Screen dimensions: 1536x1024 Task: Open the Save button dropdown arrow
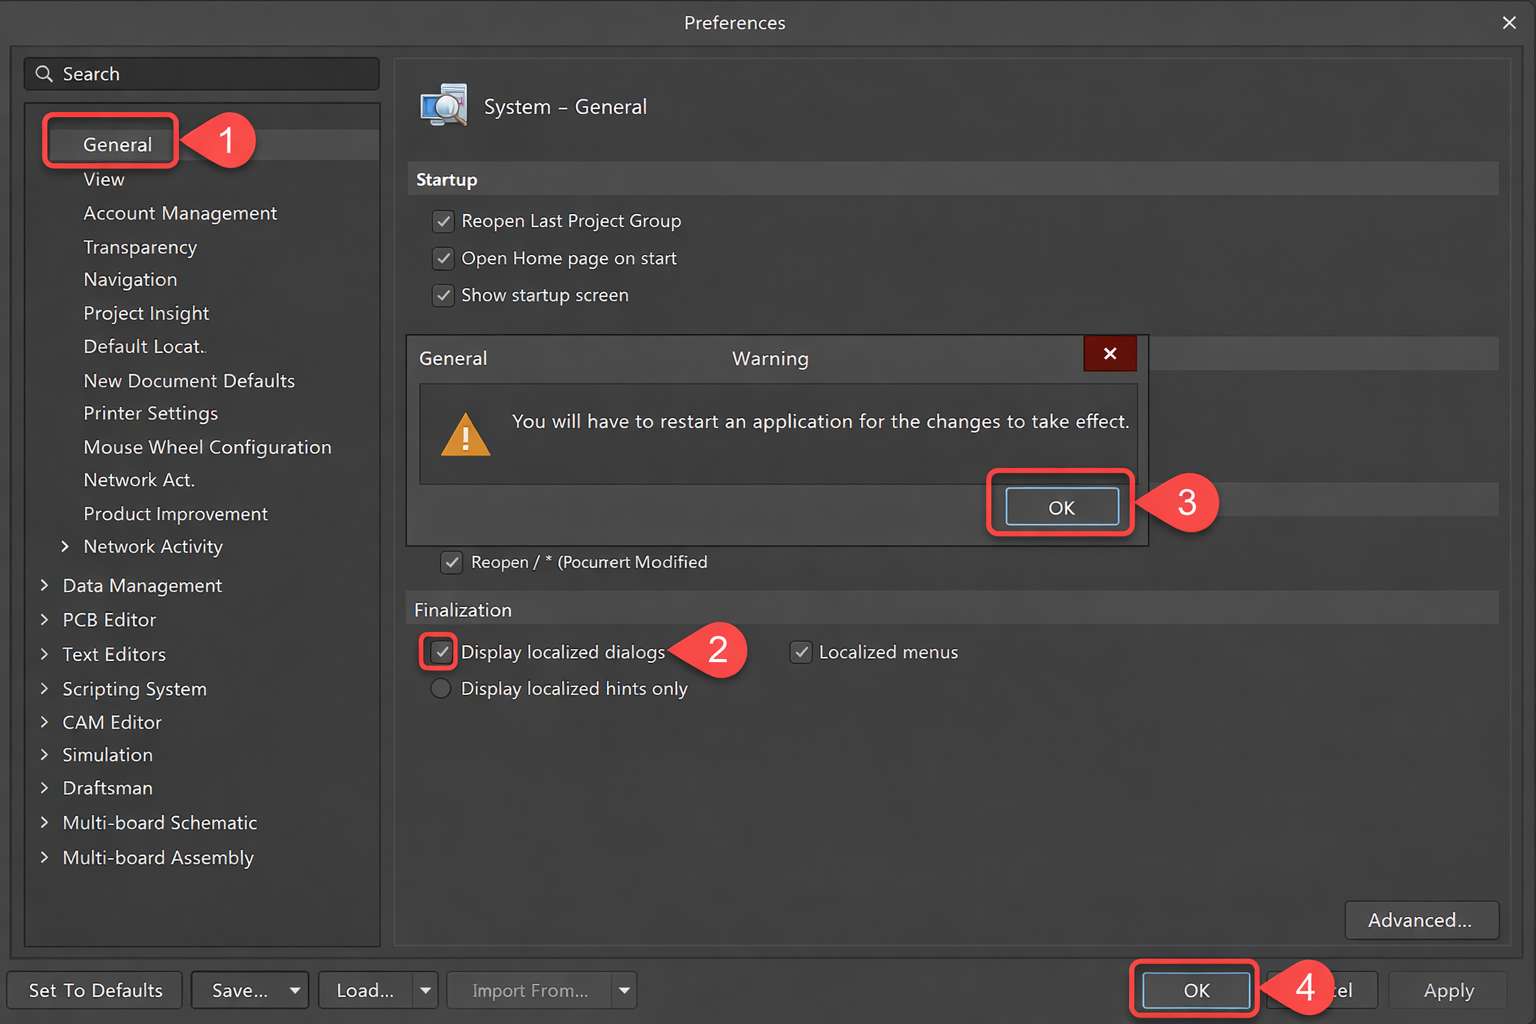tap(295, 991)
